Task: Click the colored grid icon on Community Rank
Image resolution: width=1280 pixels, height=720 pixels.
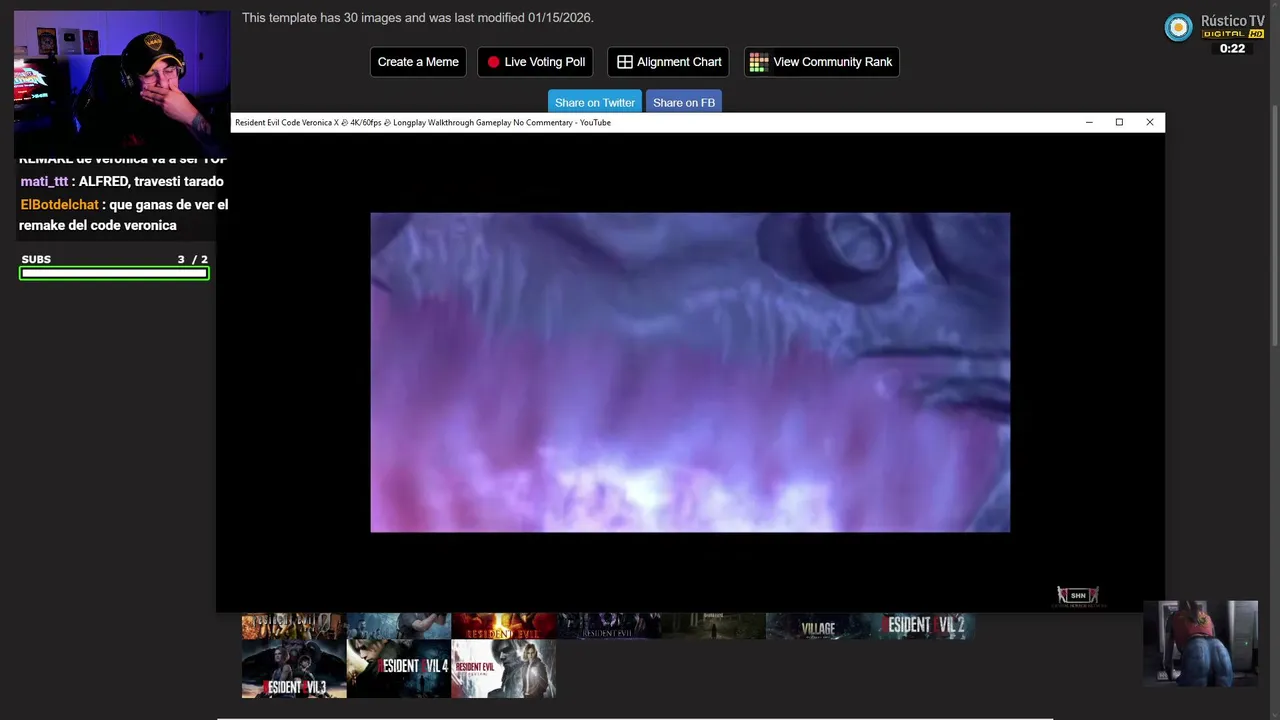Action: 759,62
